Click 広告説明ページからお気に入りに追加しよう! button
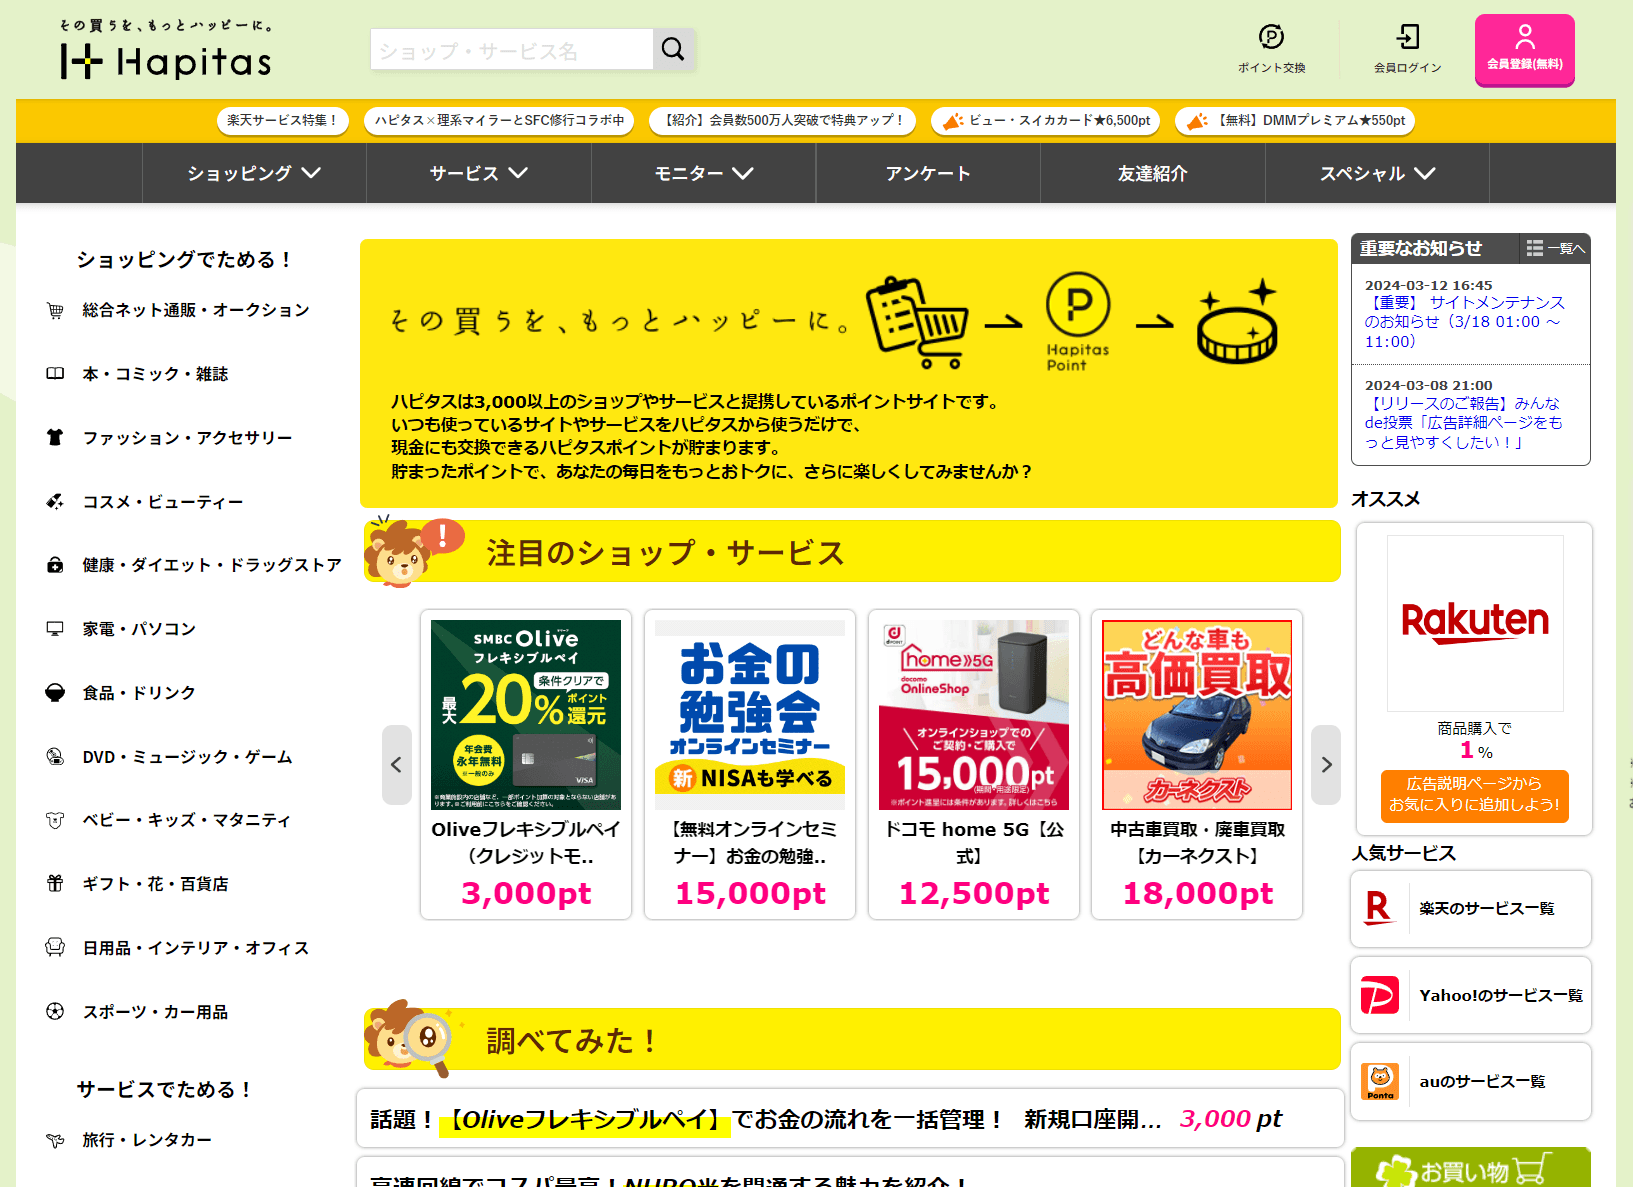This screenshot has width=1633, height=1187. [x=1475, y=795]
